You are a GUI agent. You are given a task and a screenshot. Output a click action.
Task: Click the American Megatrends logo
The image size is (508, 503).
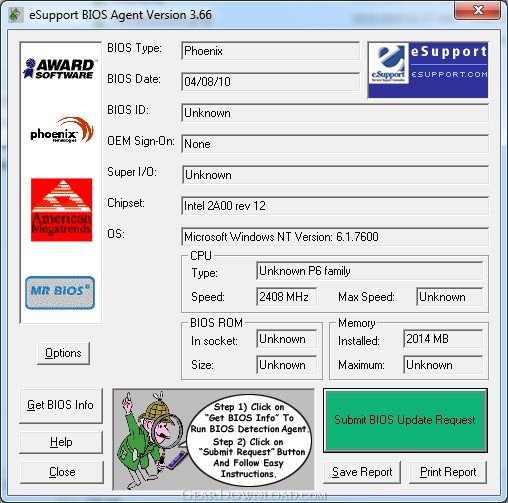[x=62, y=210]
